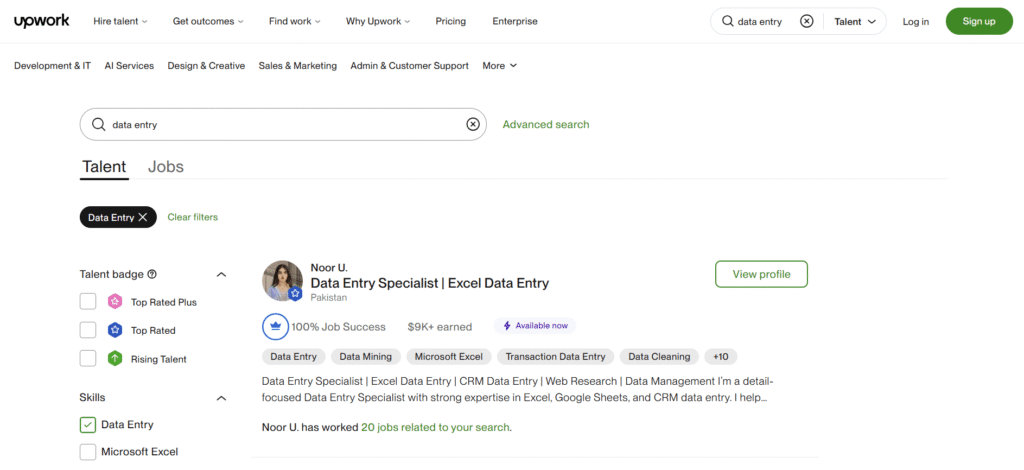Open Advanced search
The width and height of the screenshot is (1024, 470).
coord(546,124)
